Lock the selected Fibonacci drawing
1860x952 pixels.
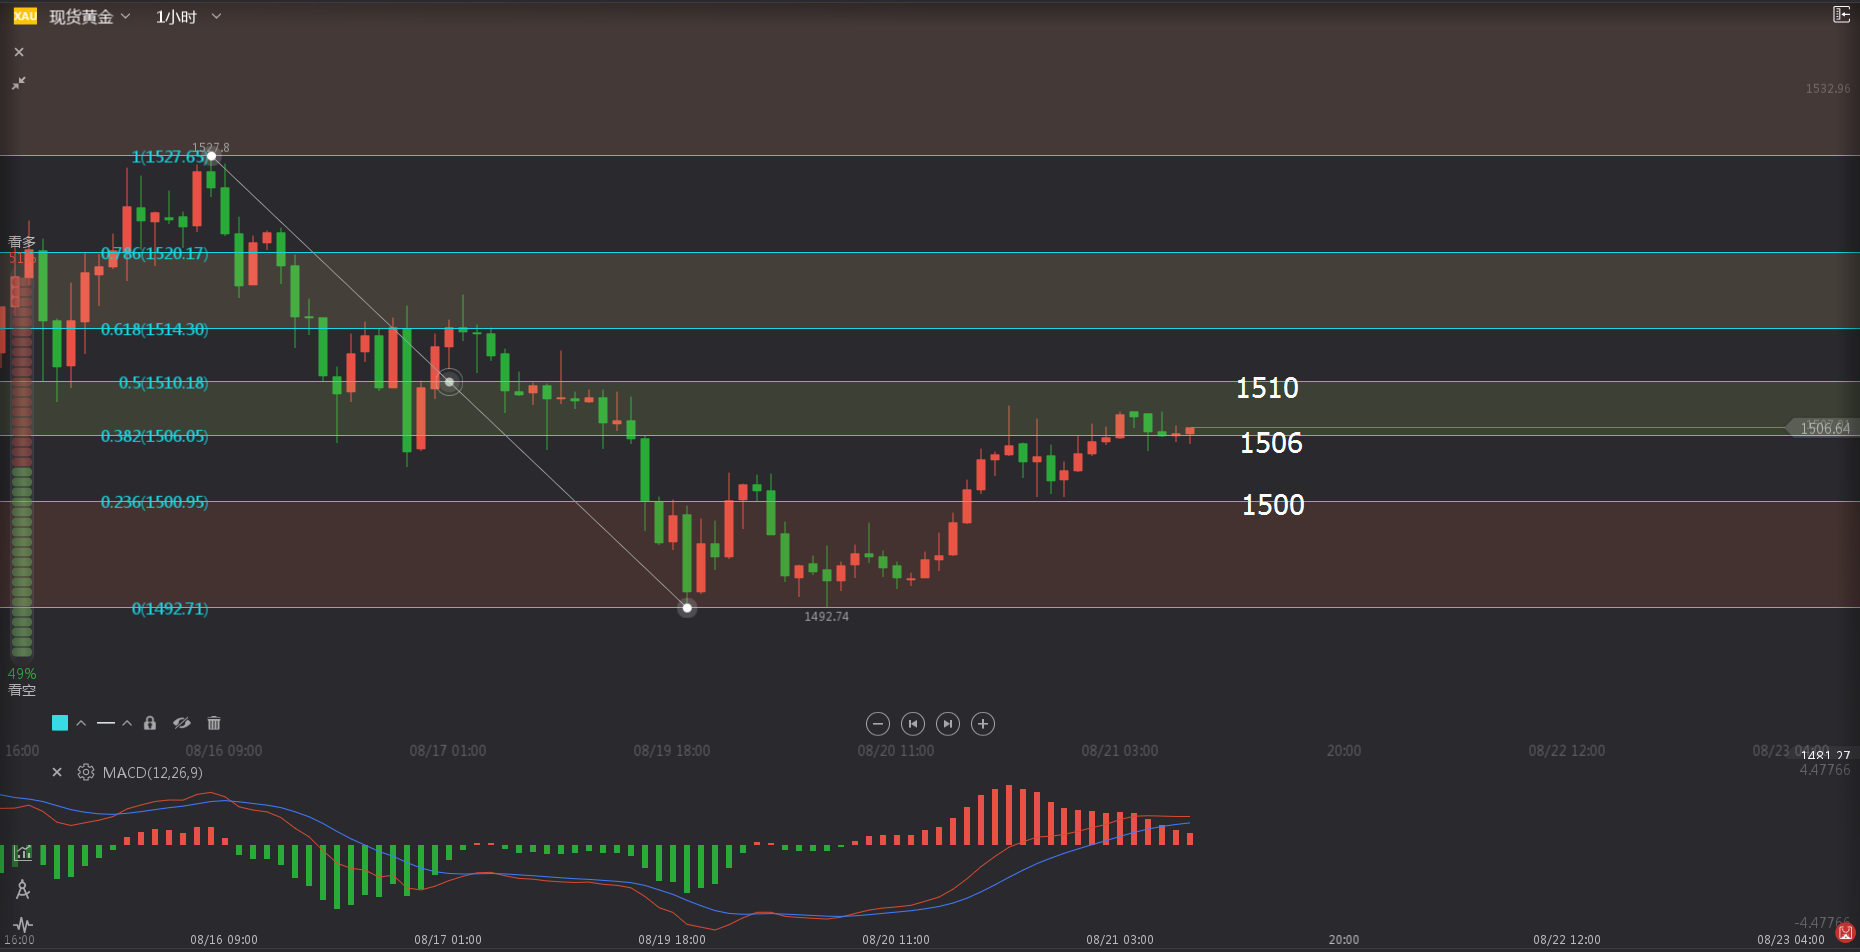pos(150,723)
